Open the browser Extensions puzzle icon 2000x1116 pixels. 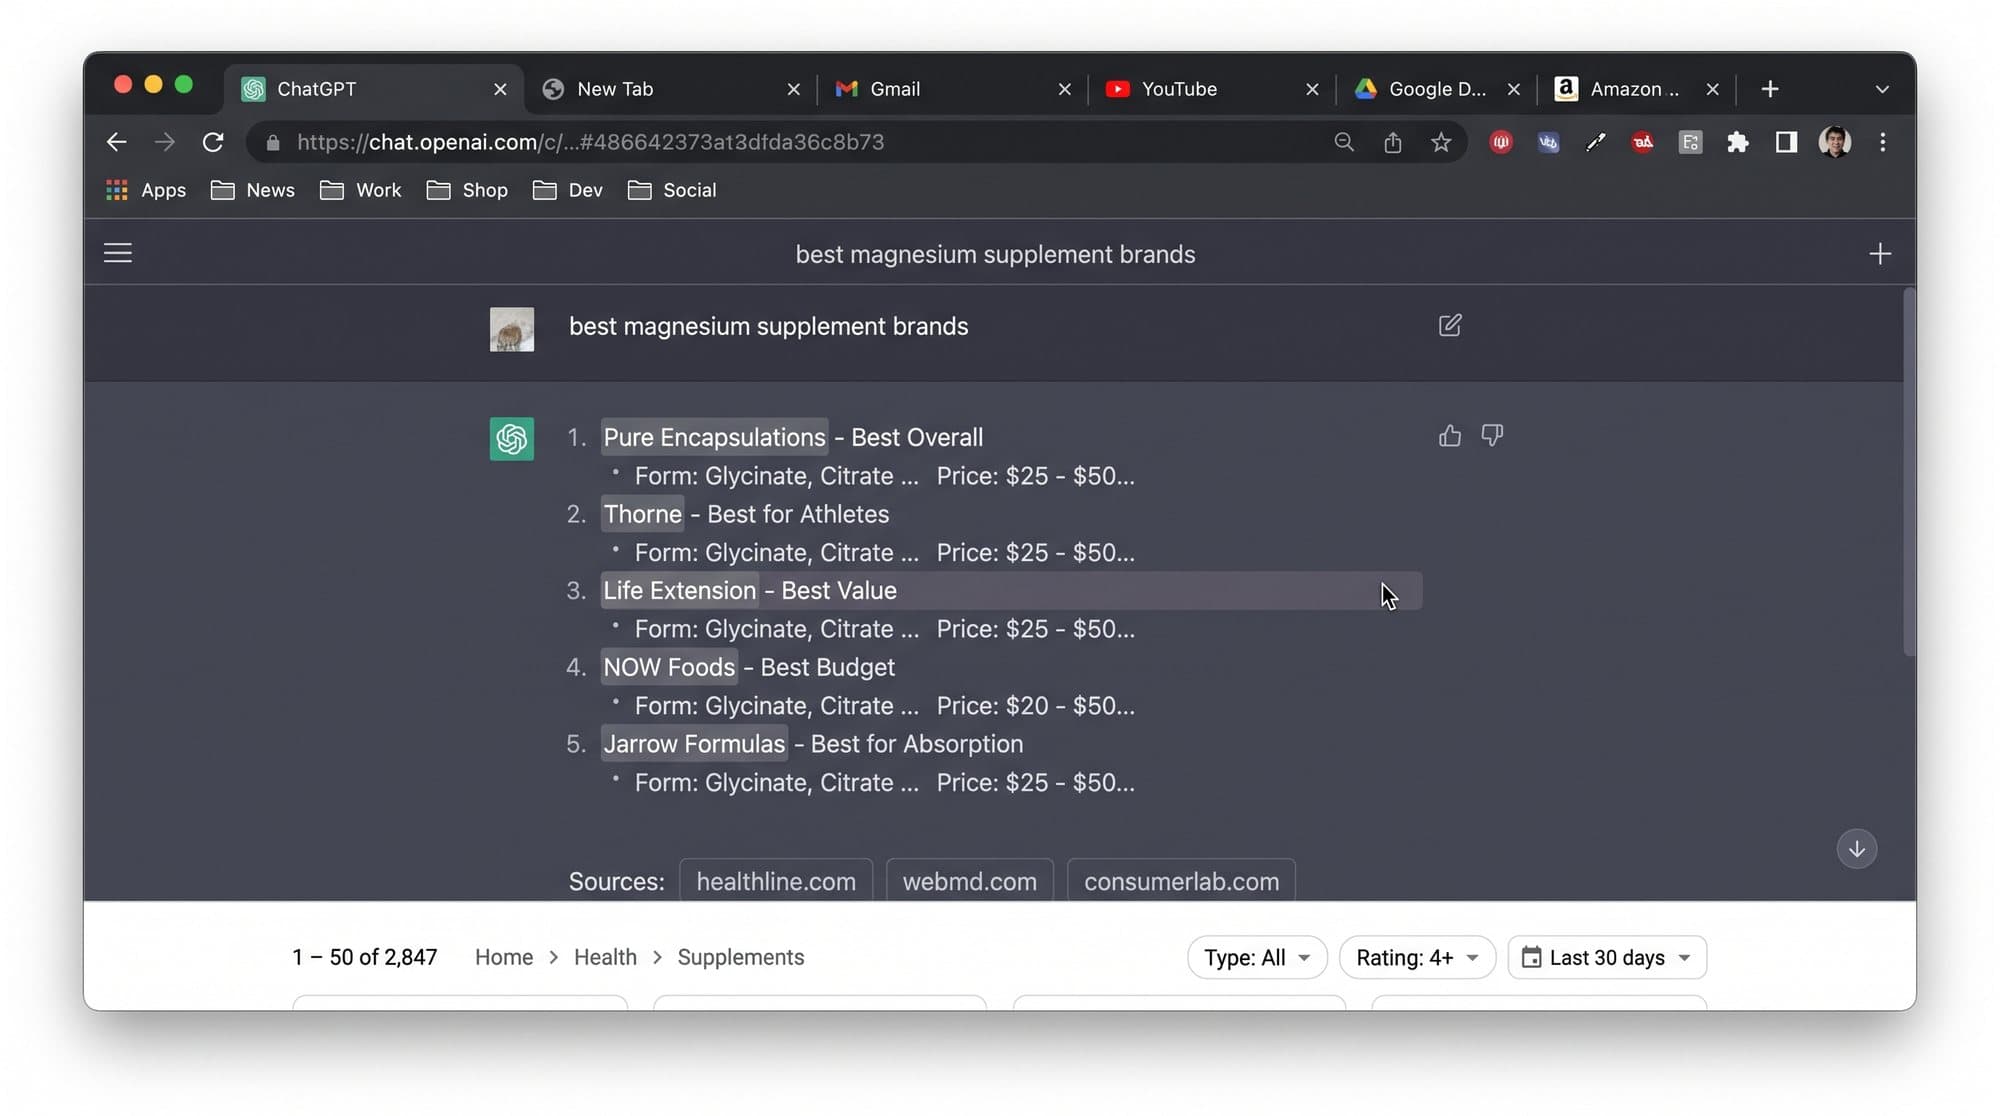tap(1738, 143)
